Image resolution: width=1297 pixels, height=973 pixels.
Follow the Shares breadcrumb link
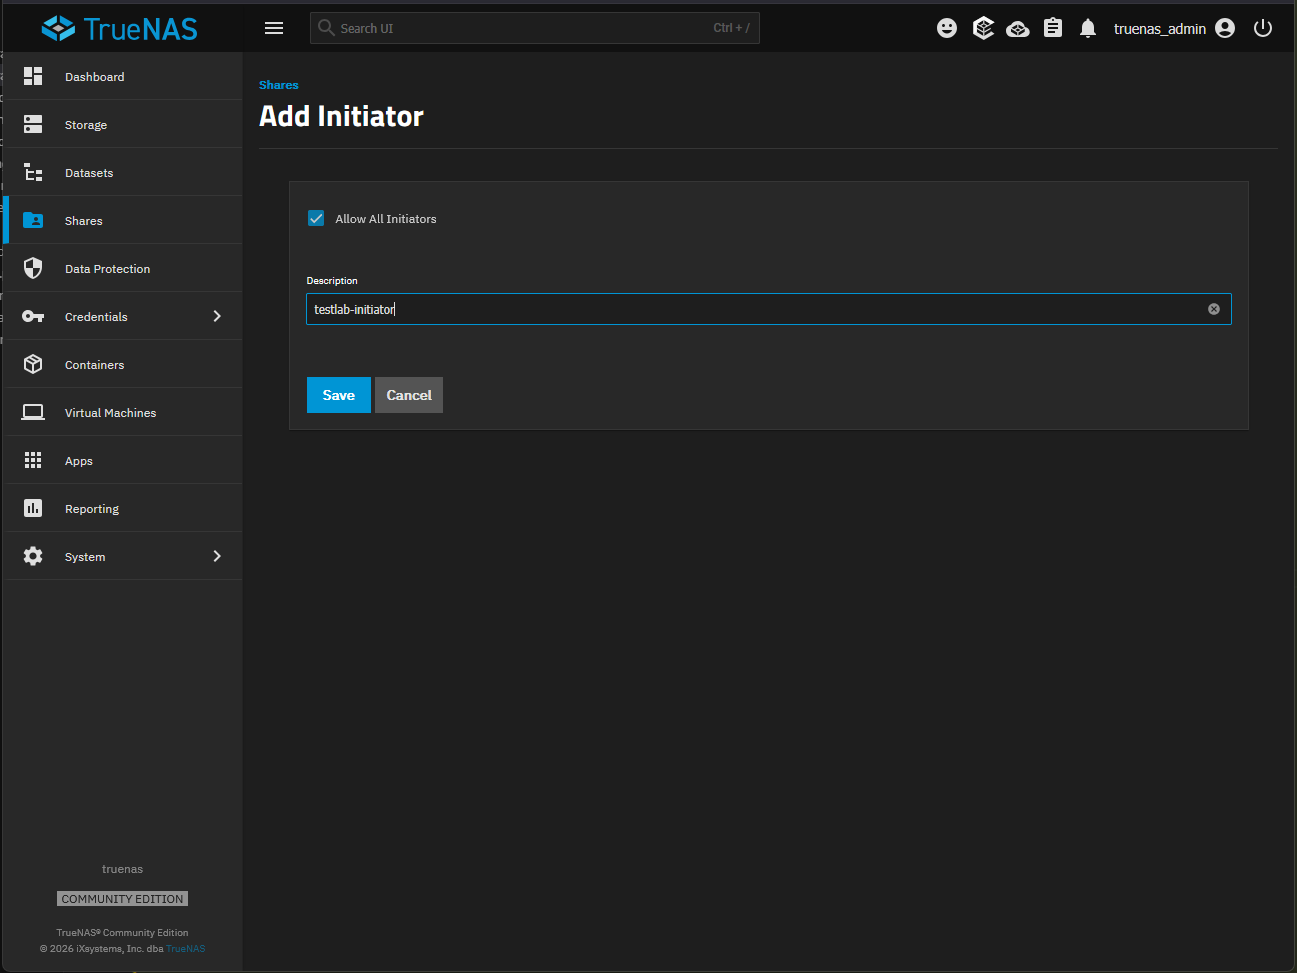click(279, 85)
